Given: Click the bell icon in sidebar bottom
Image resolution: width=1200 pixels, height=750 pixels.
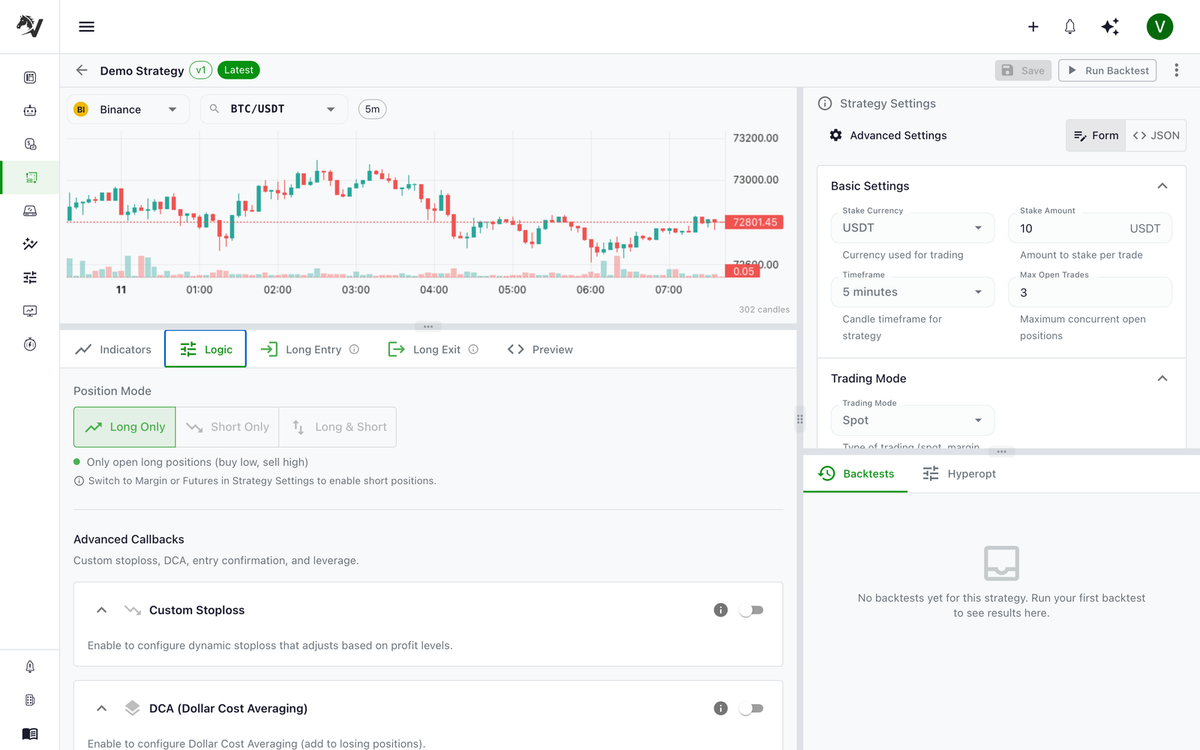Looking at the screenshot, I should click(30, 667).
